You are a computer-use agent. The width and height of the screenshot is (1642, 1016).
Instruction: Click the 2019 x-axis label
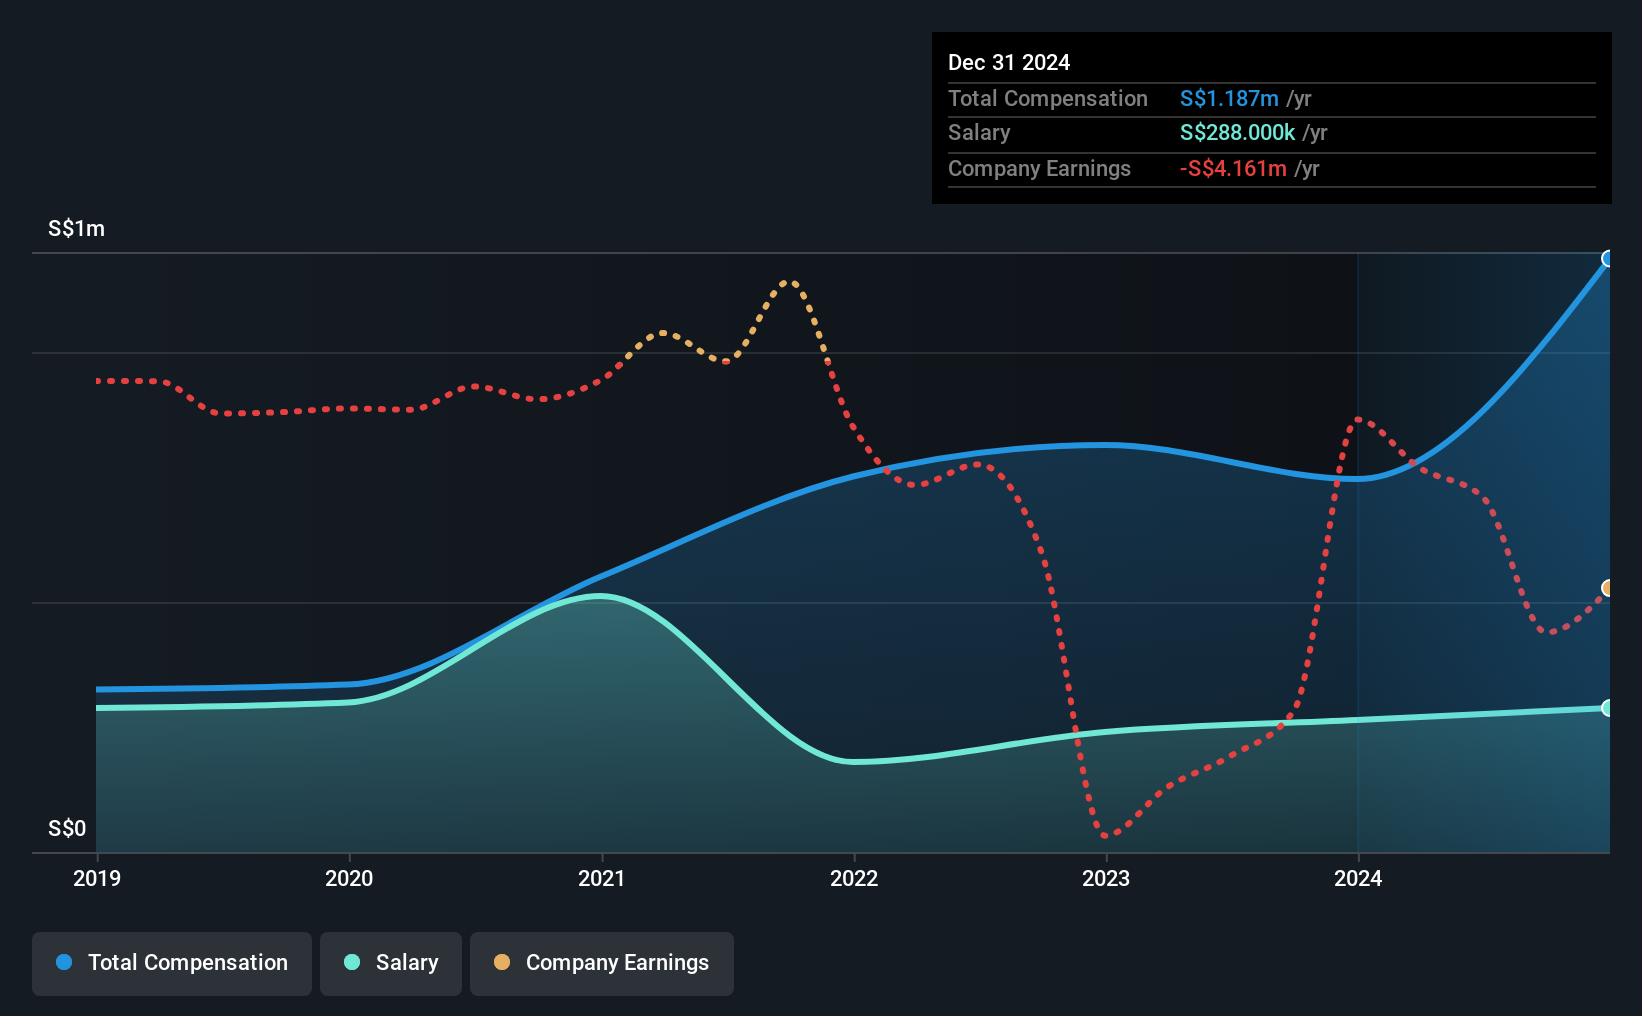pyautogui.click(x=97, y=878)
